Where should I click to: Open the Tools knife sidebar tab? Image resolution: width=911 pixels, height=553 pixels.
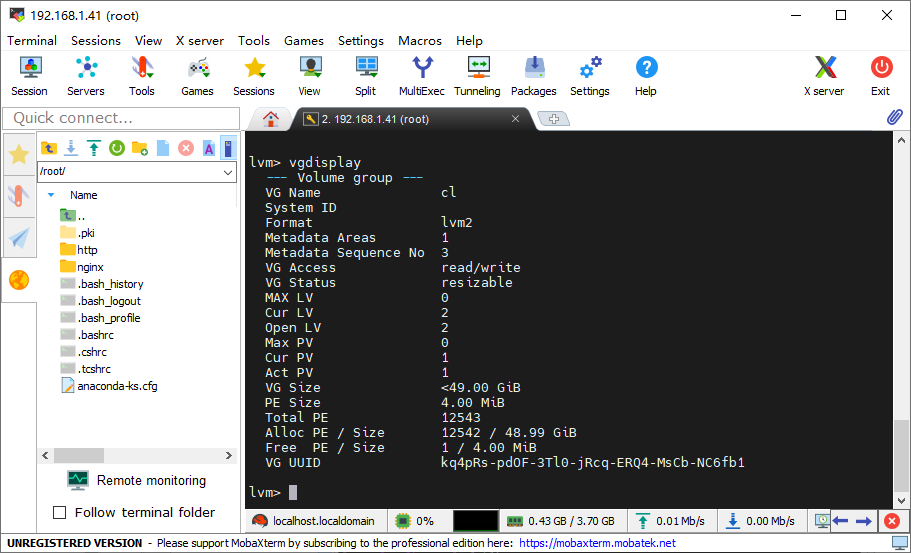click(x=19, y=196)
